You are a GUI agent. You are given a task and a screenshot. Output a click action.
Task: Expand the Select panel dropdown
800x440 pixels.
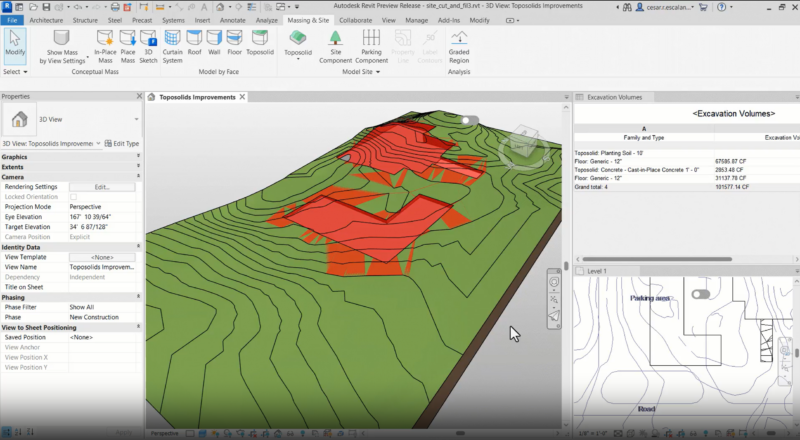coord(15,72)
